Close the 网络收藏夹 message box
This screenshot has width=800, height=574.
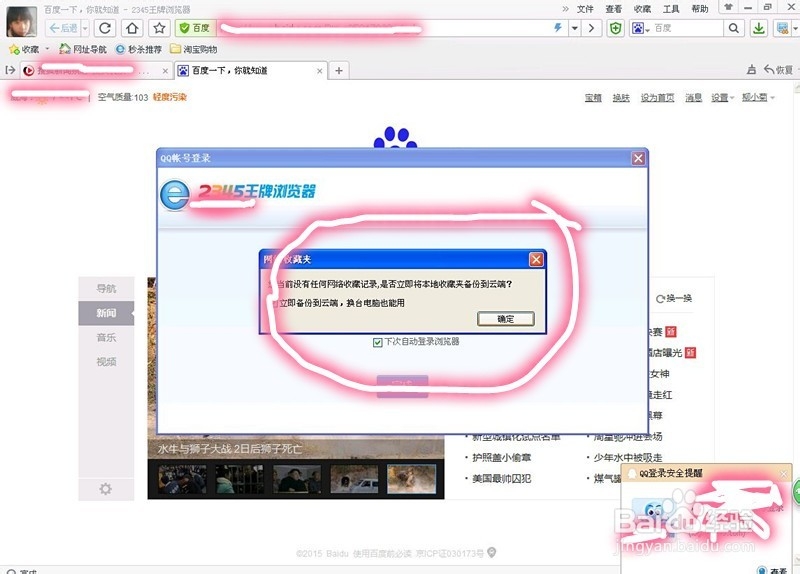[x=536, y=260]
